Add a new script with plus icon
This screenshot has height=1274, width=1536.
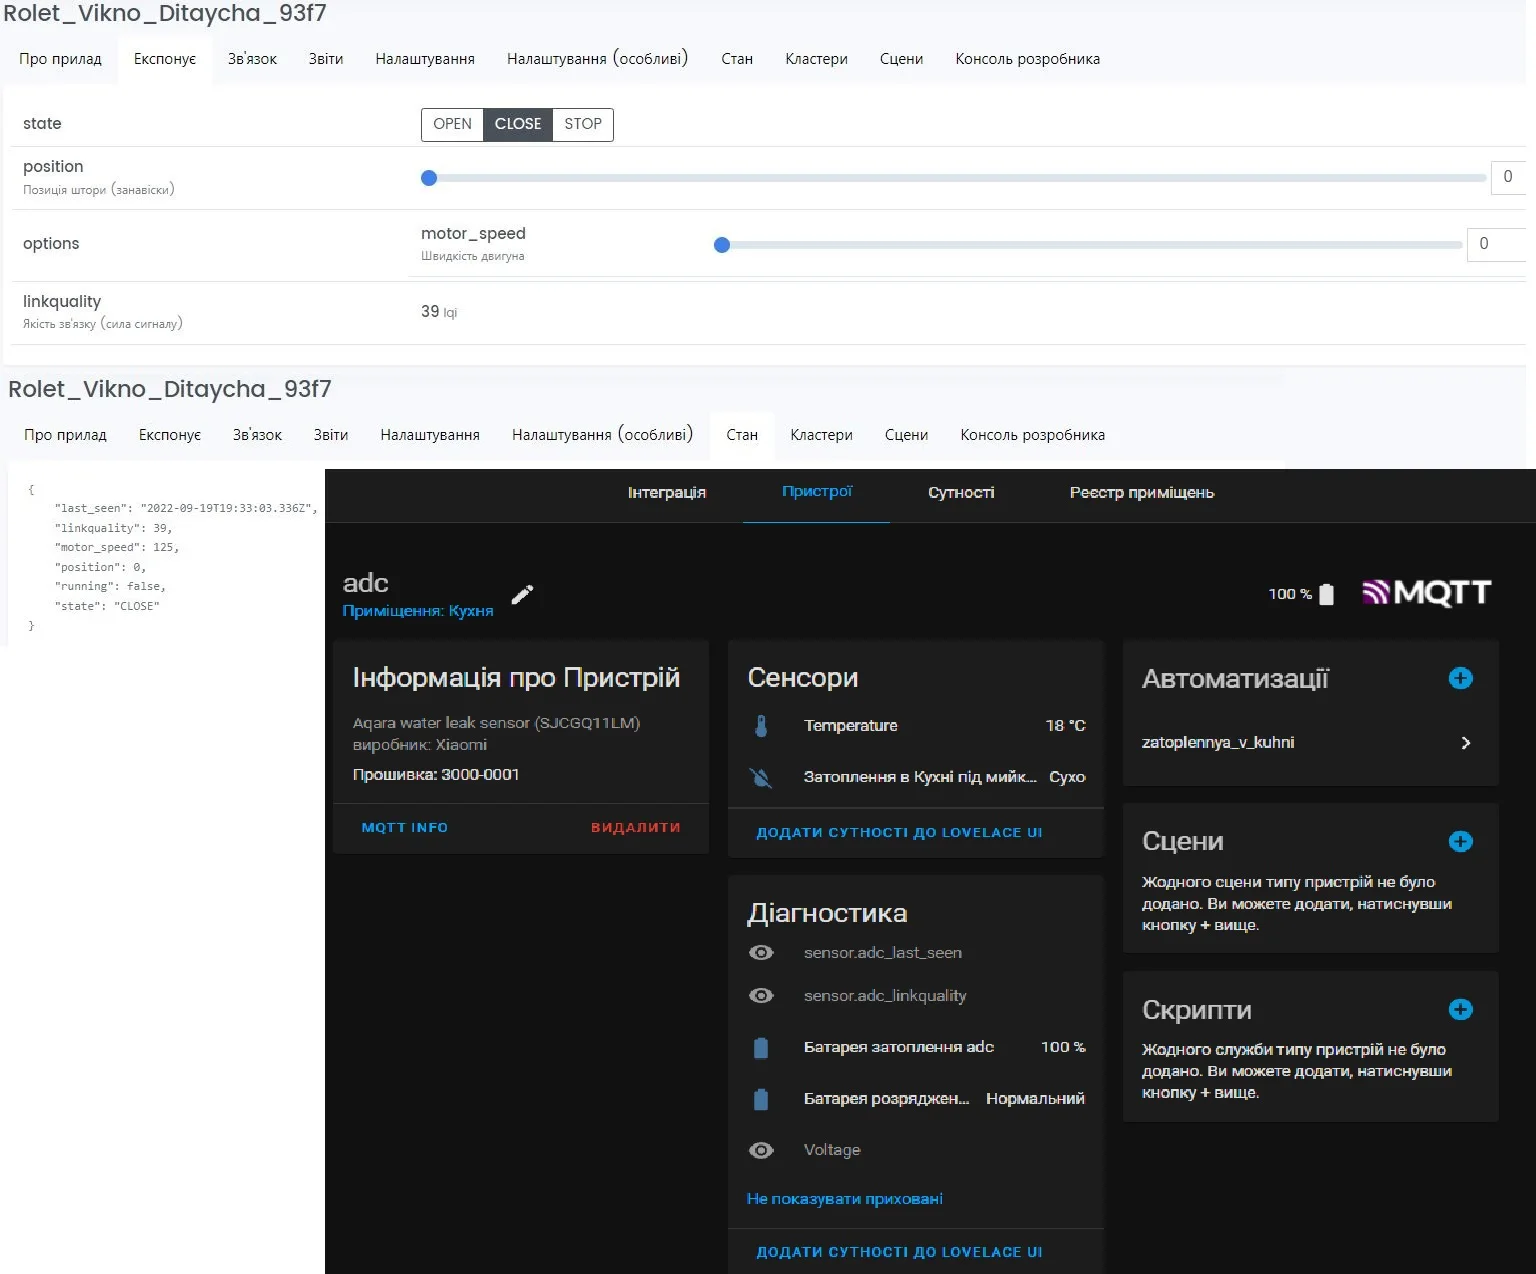click(x=1460, y=1009)
